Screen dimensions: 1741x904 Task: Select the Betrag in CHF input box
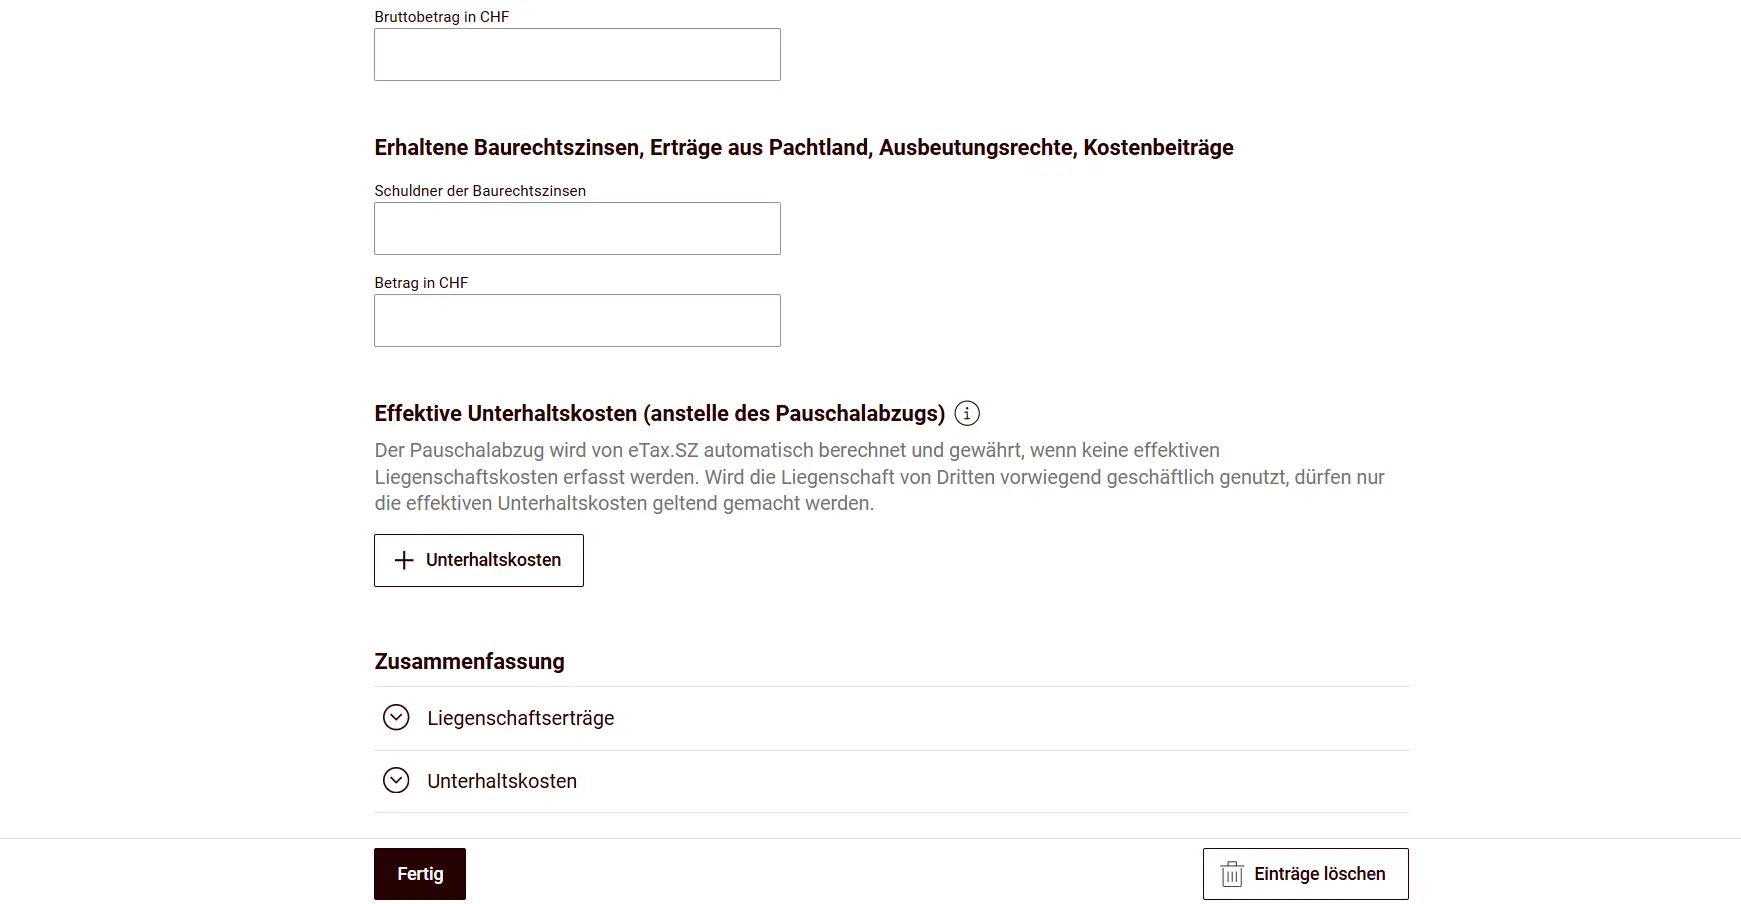coord(577,320)
